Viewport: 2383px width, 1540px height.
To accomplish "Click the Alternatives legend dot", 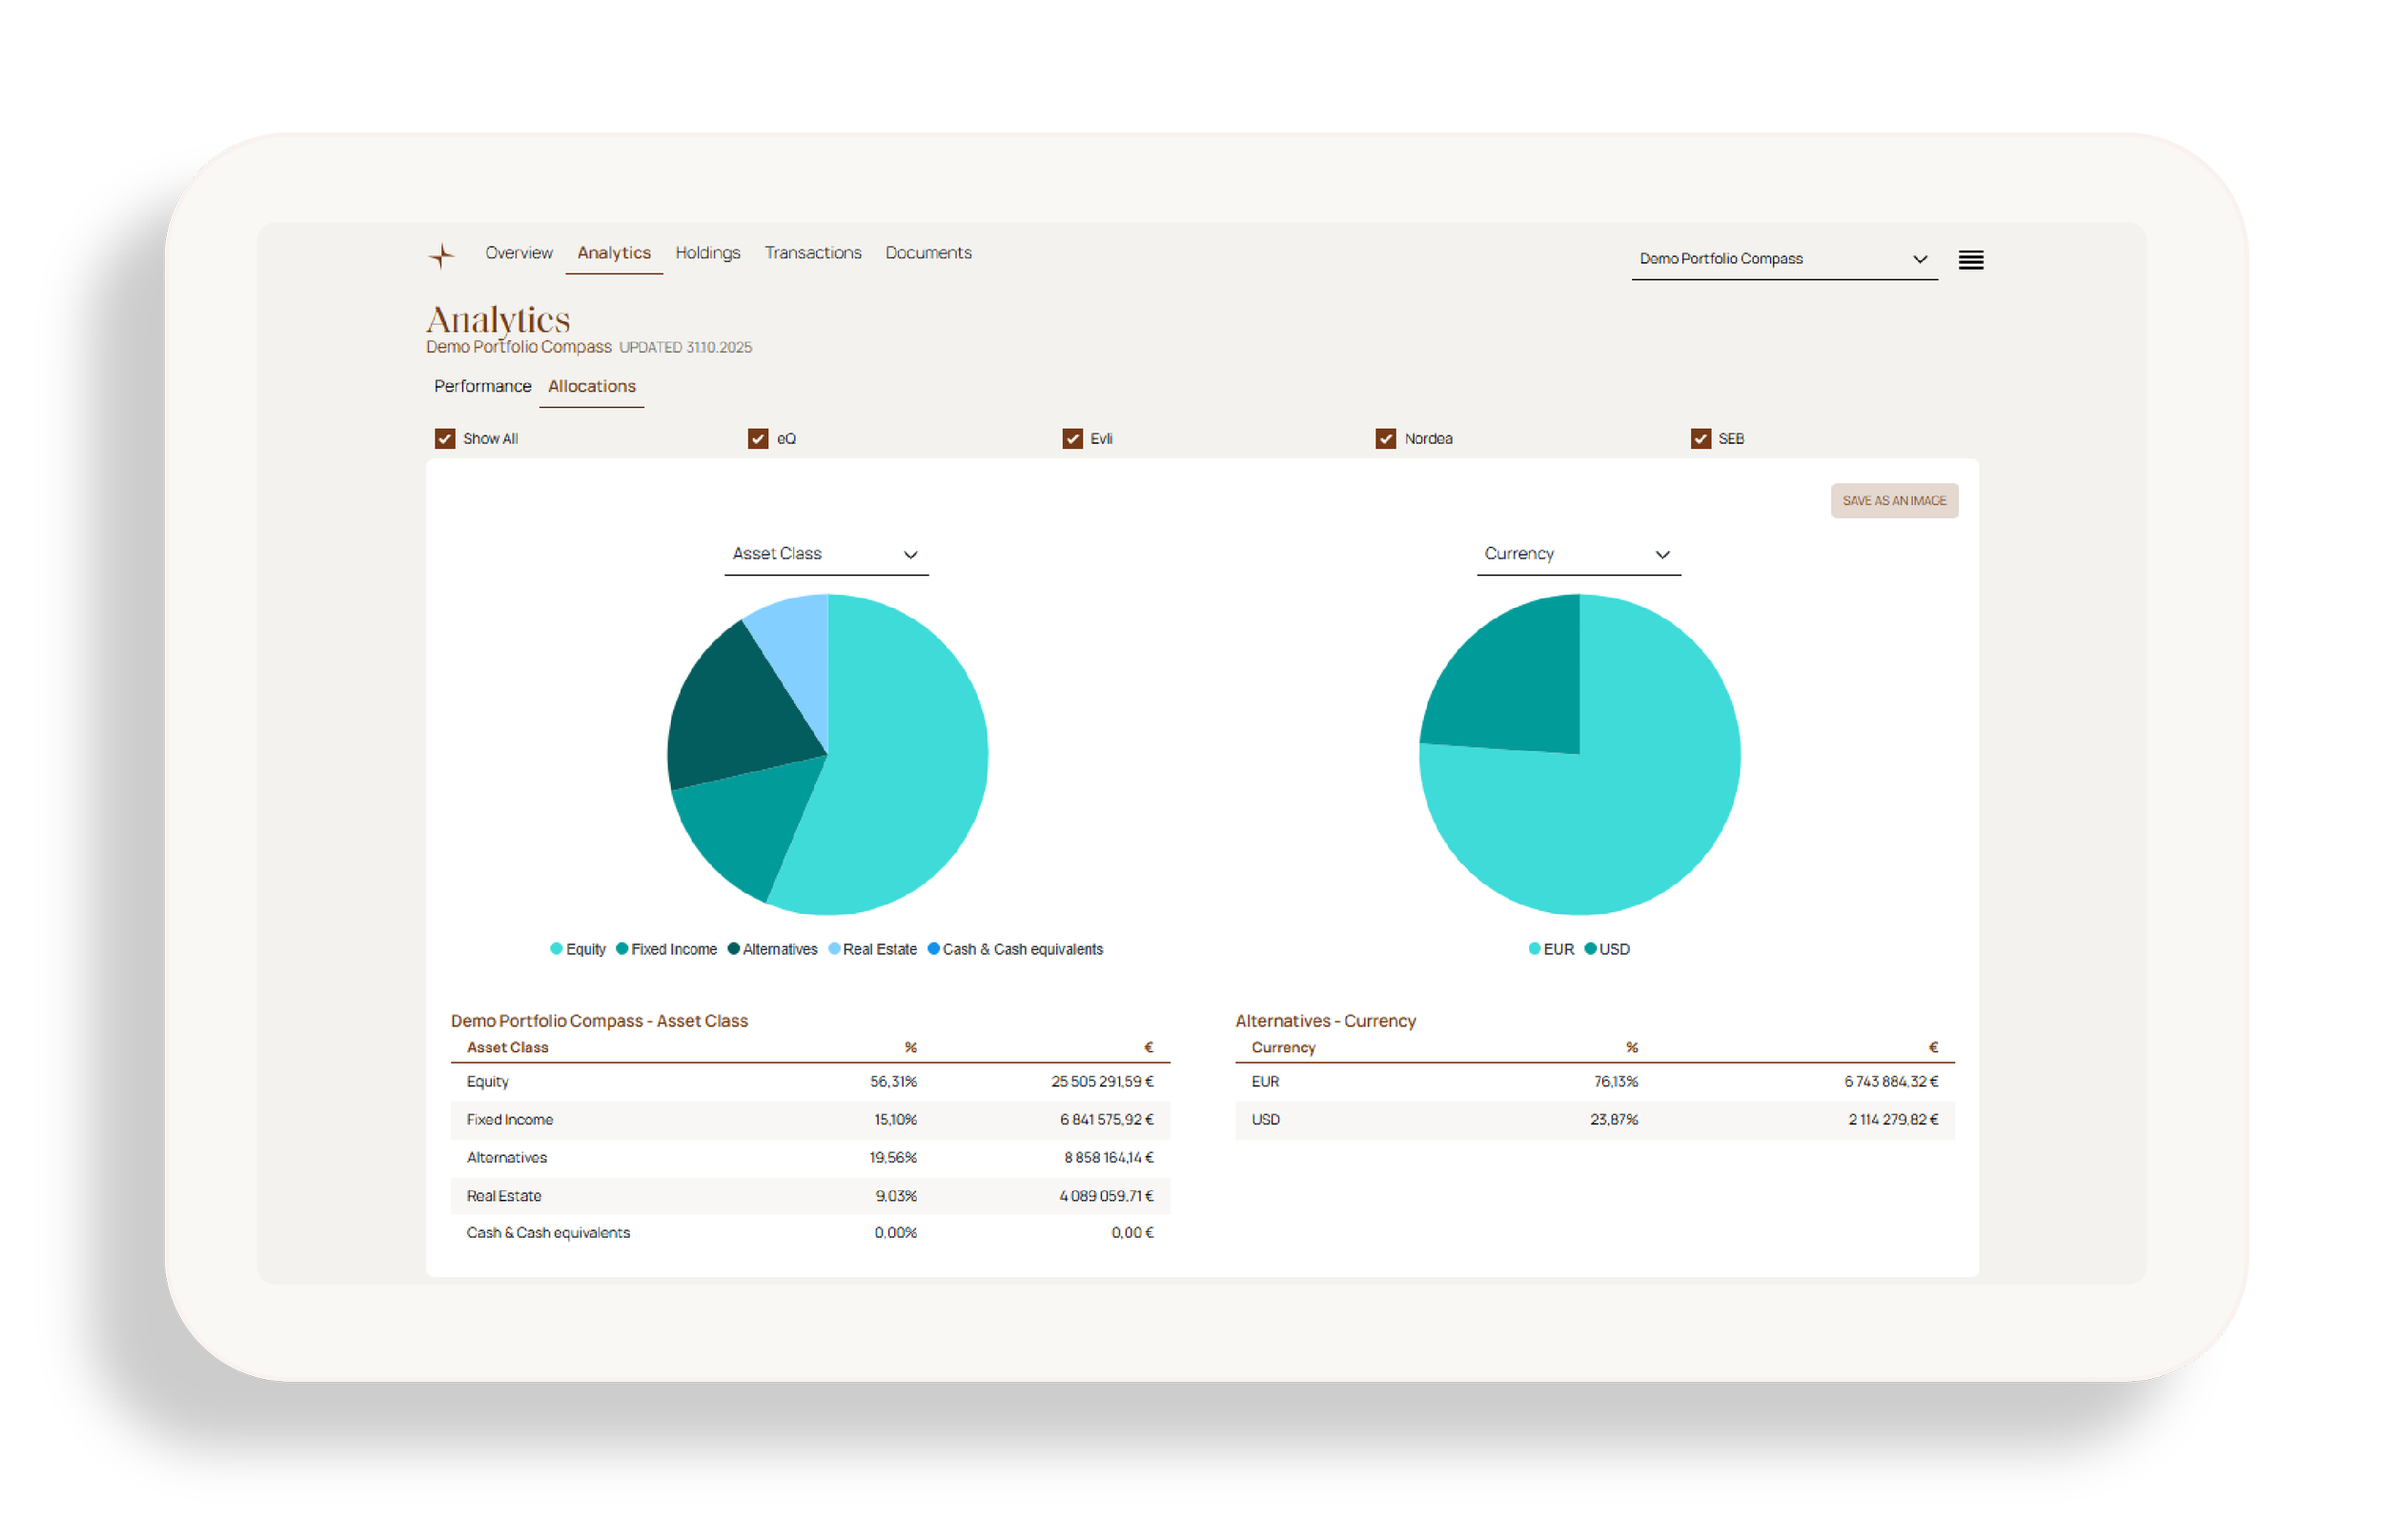I will pyautogui.click(x=733, y=949).
